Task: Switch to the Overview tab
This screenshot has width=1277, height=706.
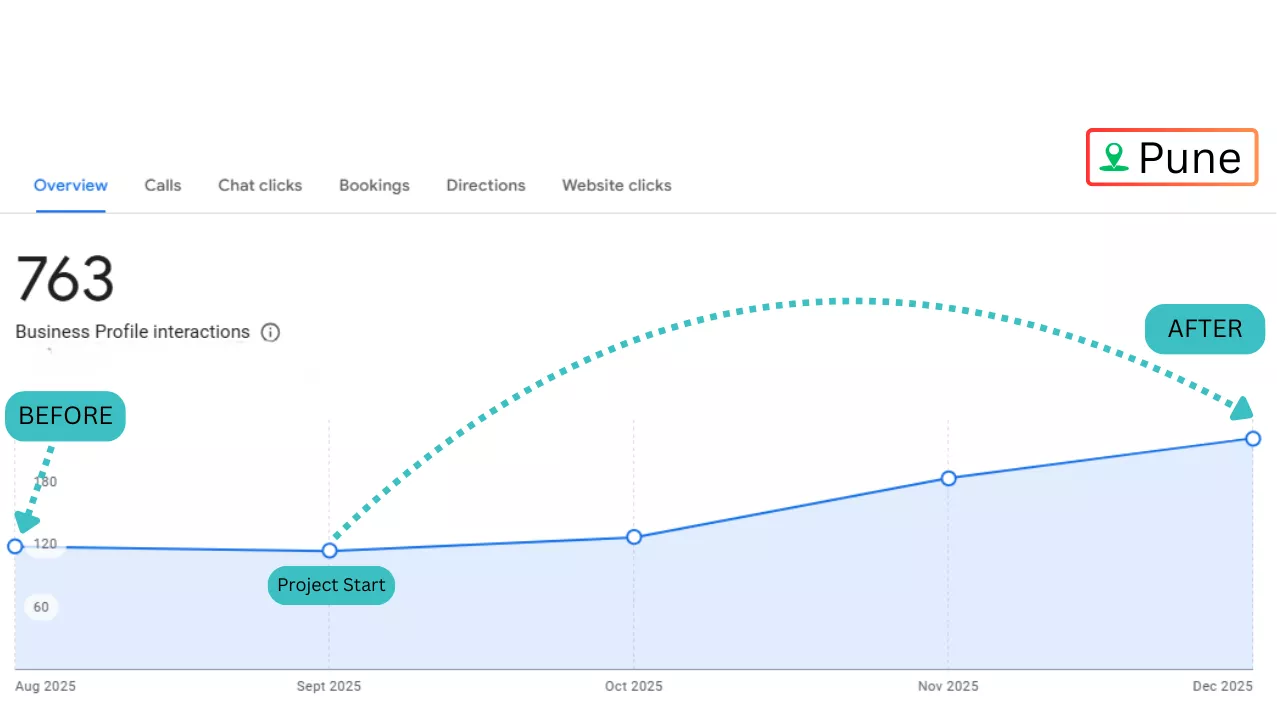Action: coord(70,185)
